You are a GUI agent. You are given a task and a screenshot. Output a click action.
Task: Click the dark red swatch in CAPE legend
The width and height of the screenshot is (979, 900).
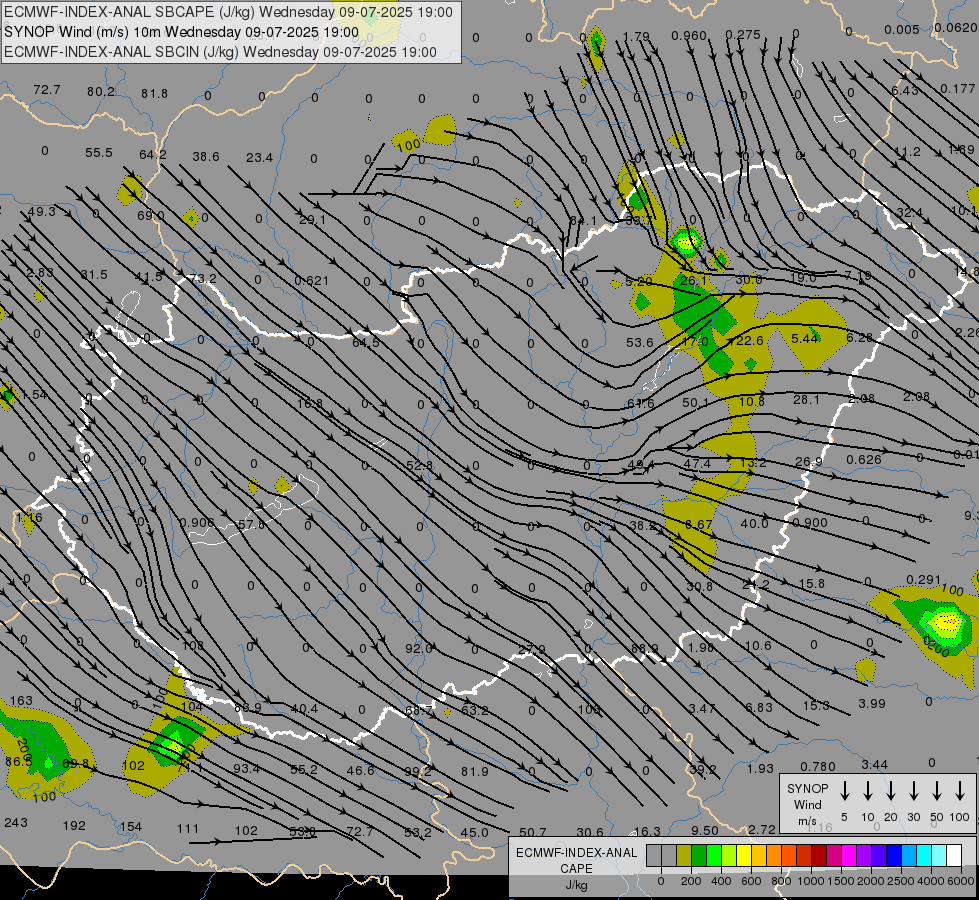tap(819, 856)
